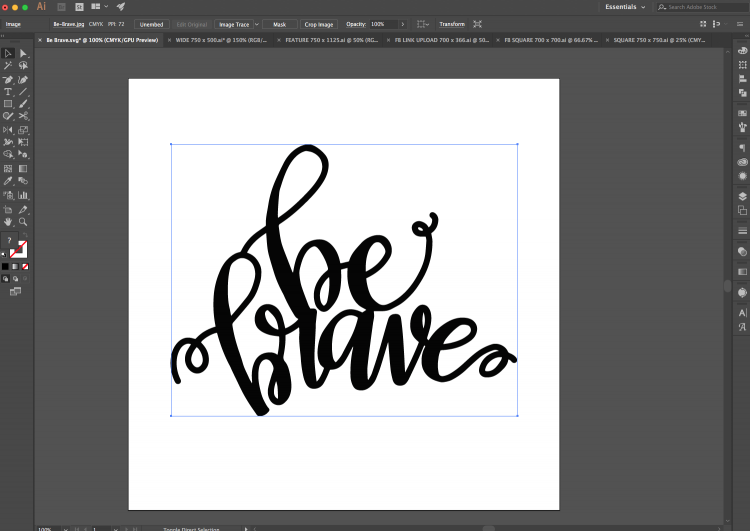The height and width of the screenshot is (531, 750).
Task: Expand the Opacity slider arrow
Action: (403, 24)
